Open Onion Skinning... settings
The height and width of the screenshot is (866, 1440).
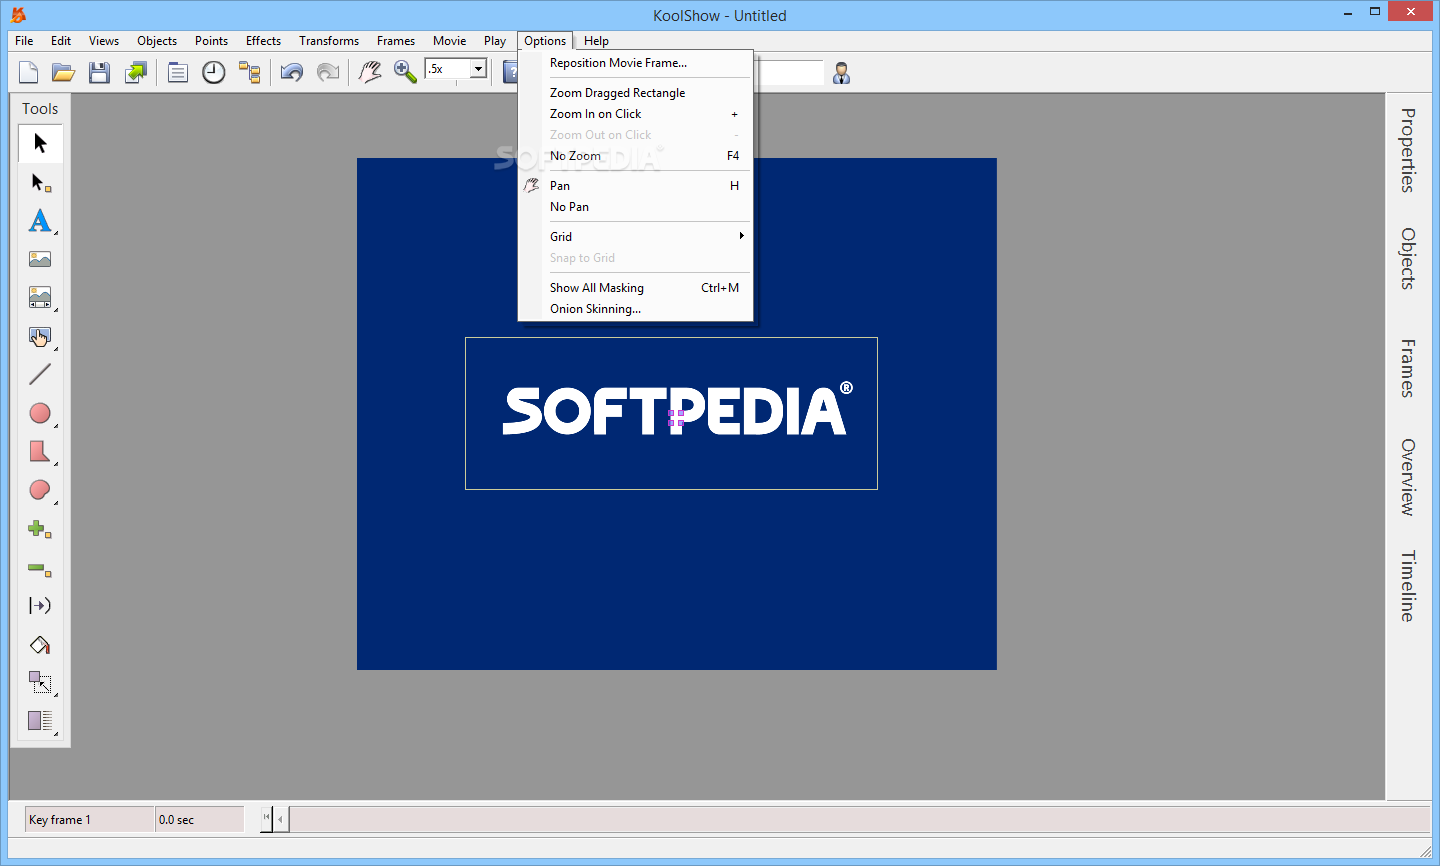[635, 309]
